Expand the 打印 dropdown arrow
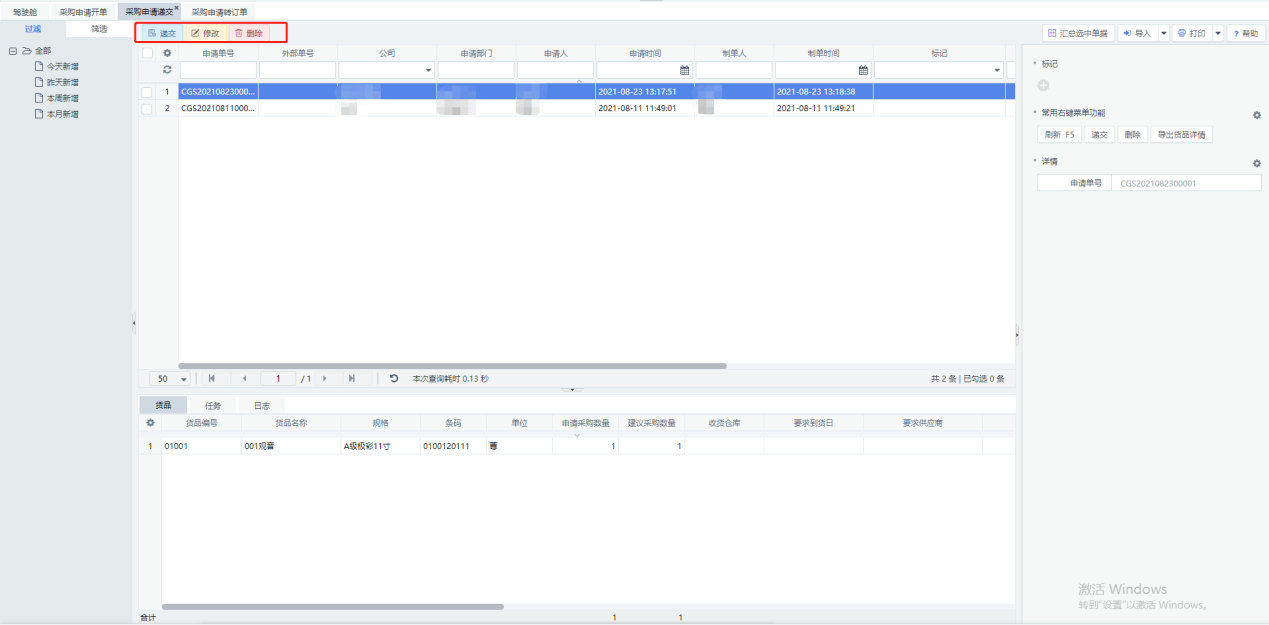1269x625 pixels. coord(1218,33)
